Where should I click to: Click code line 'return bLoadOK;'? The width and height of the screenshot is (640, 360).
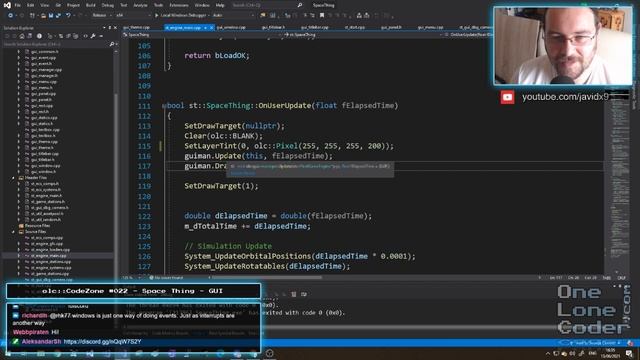pyautogui.click(x=216, y=56)
